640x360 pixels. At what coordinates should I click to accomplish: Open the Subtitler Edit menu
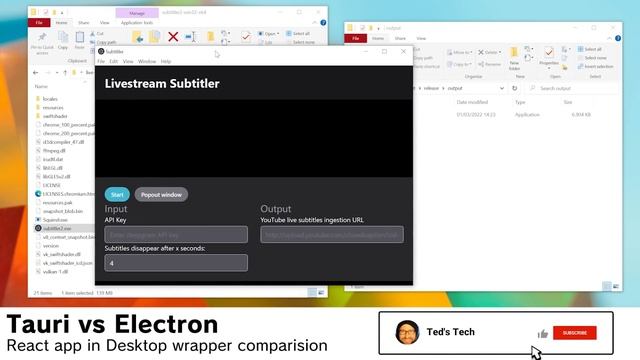tap(113, 61)
